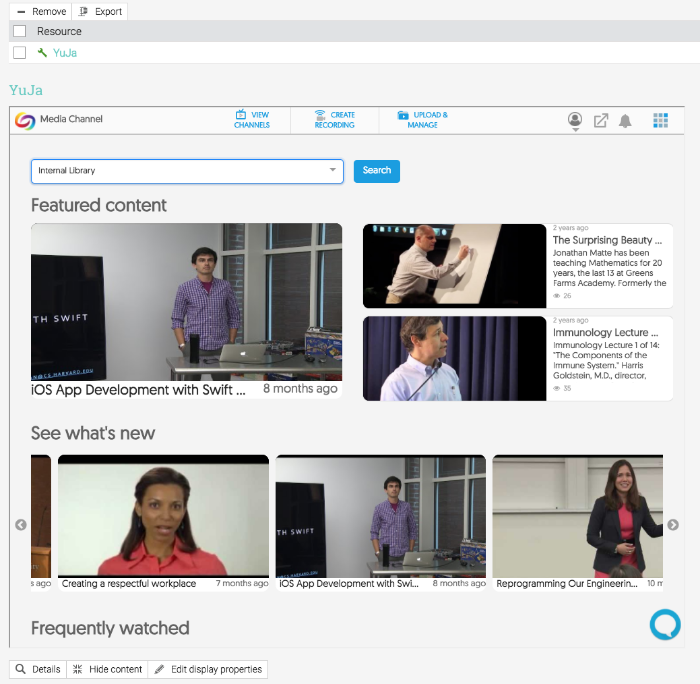Click the 8 months ago label on featured video
The height and width of the screenshot is (684, 700).
300,389
